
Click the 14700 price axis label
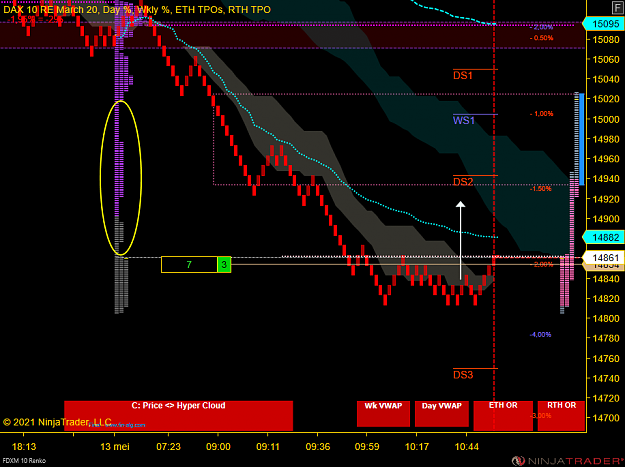(x=606, y=418)
